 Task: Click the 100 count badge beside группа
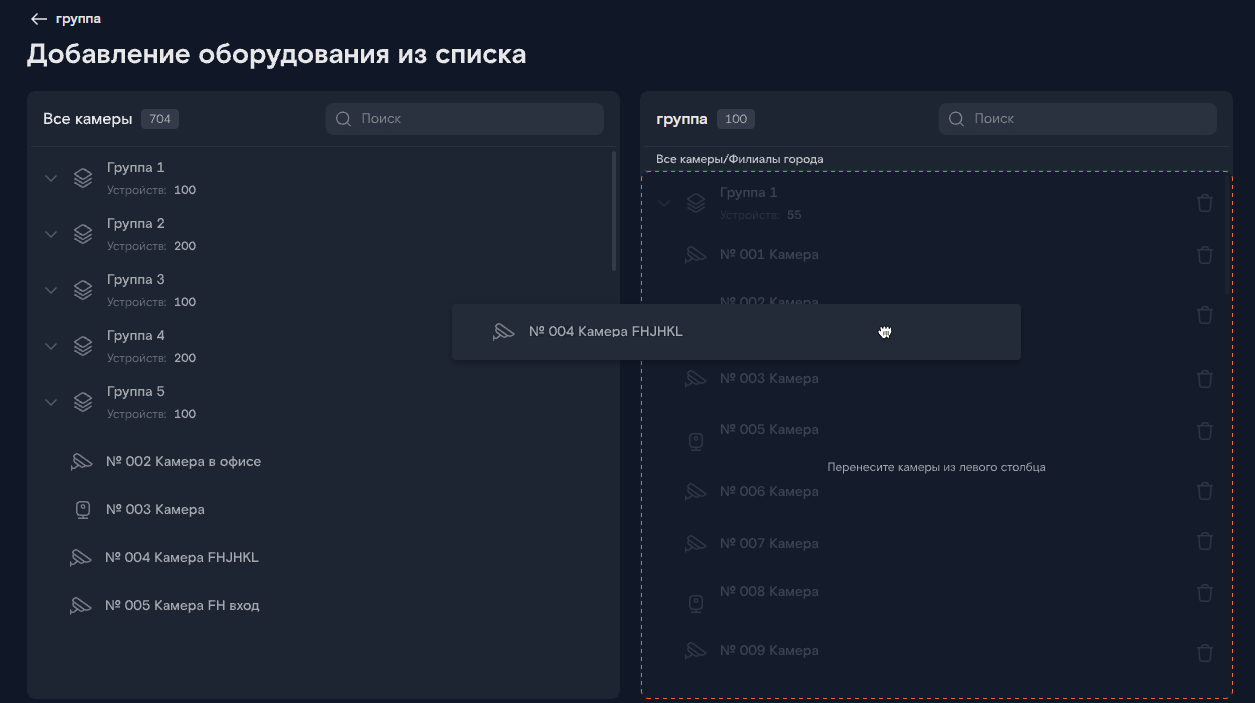click(736, 119)
